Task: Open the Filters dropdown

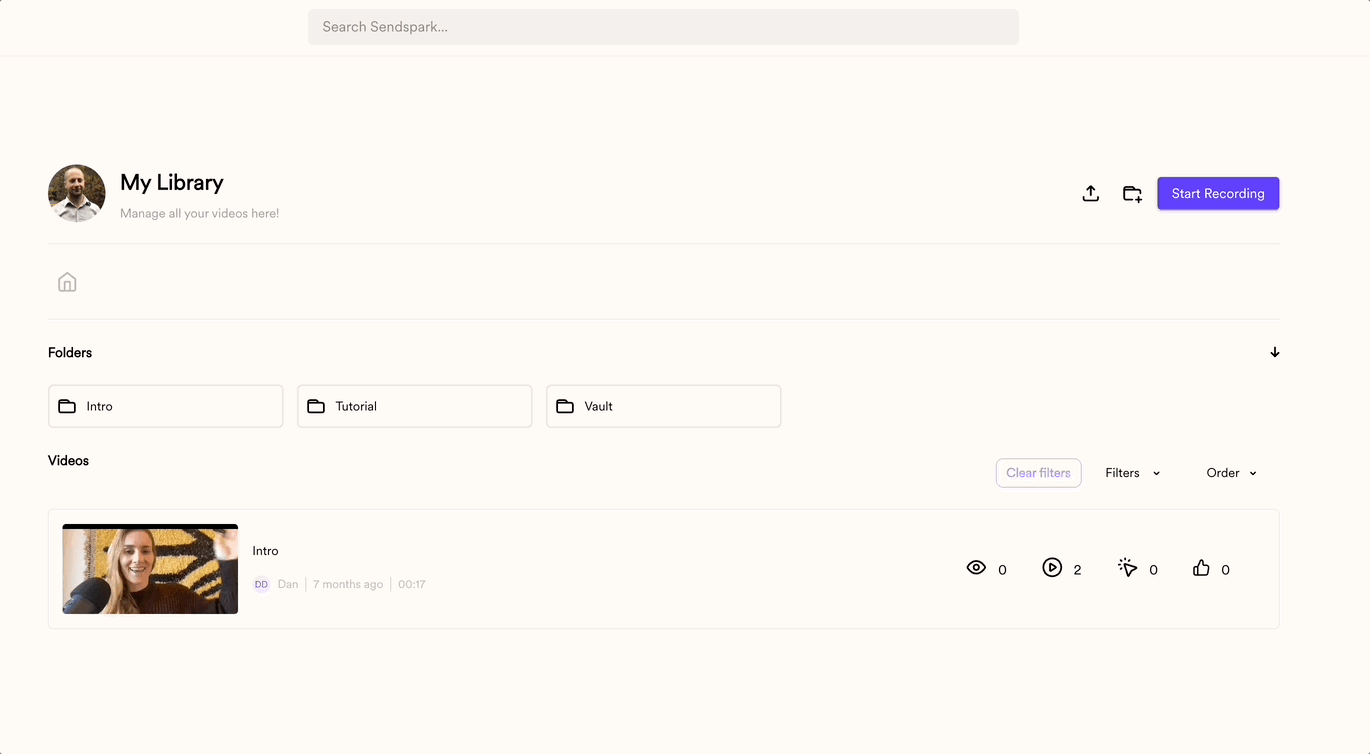Action: (x=1133, y=473)
